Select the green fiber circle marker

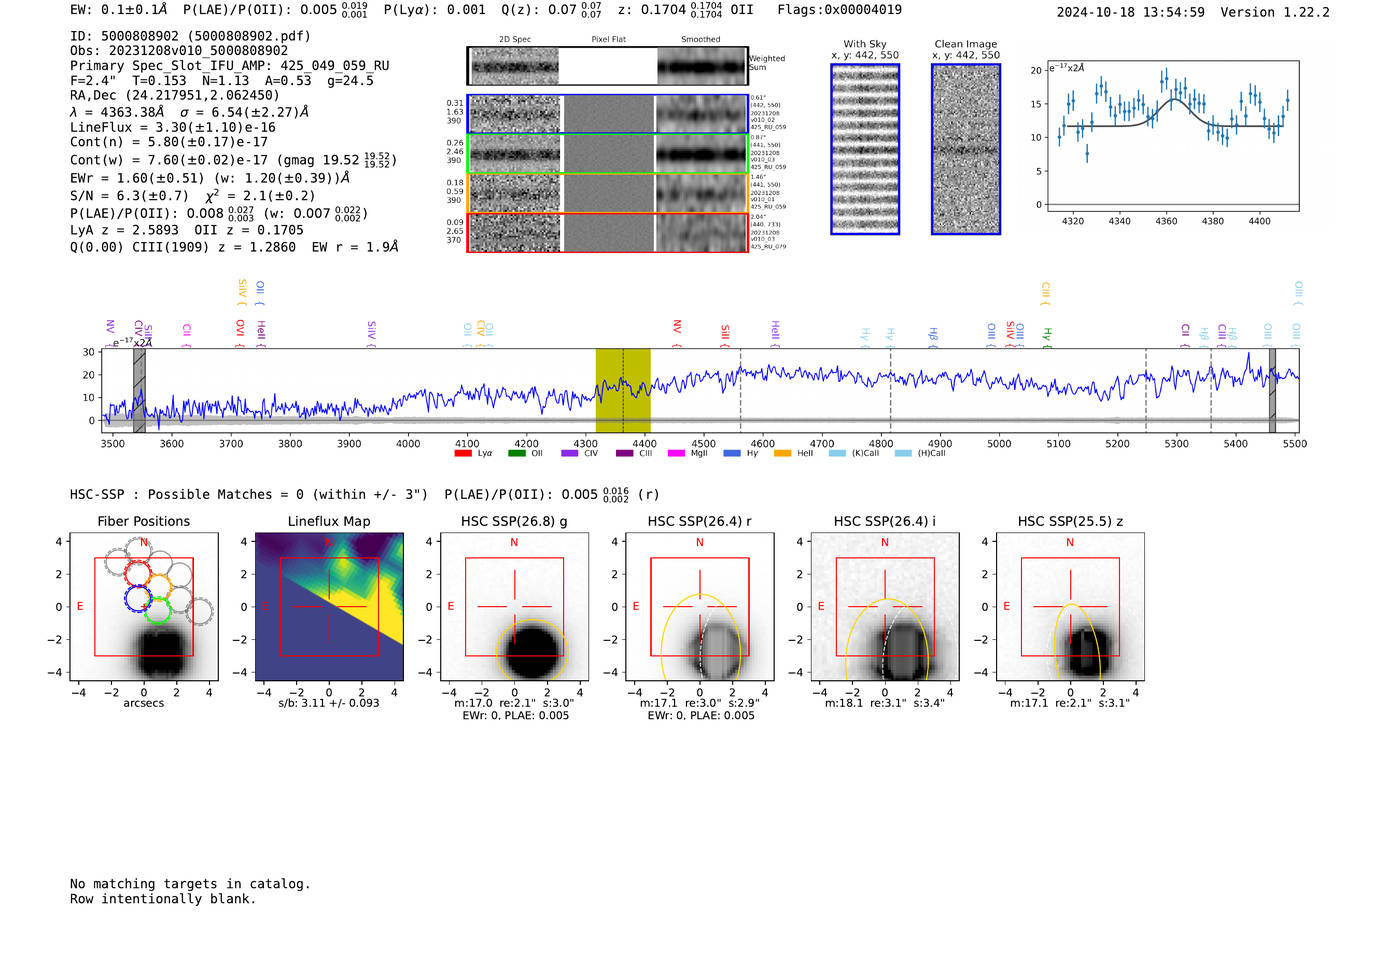157,610
